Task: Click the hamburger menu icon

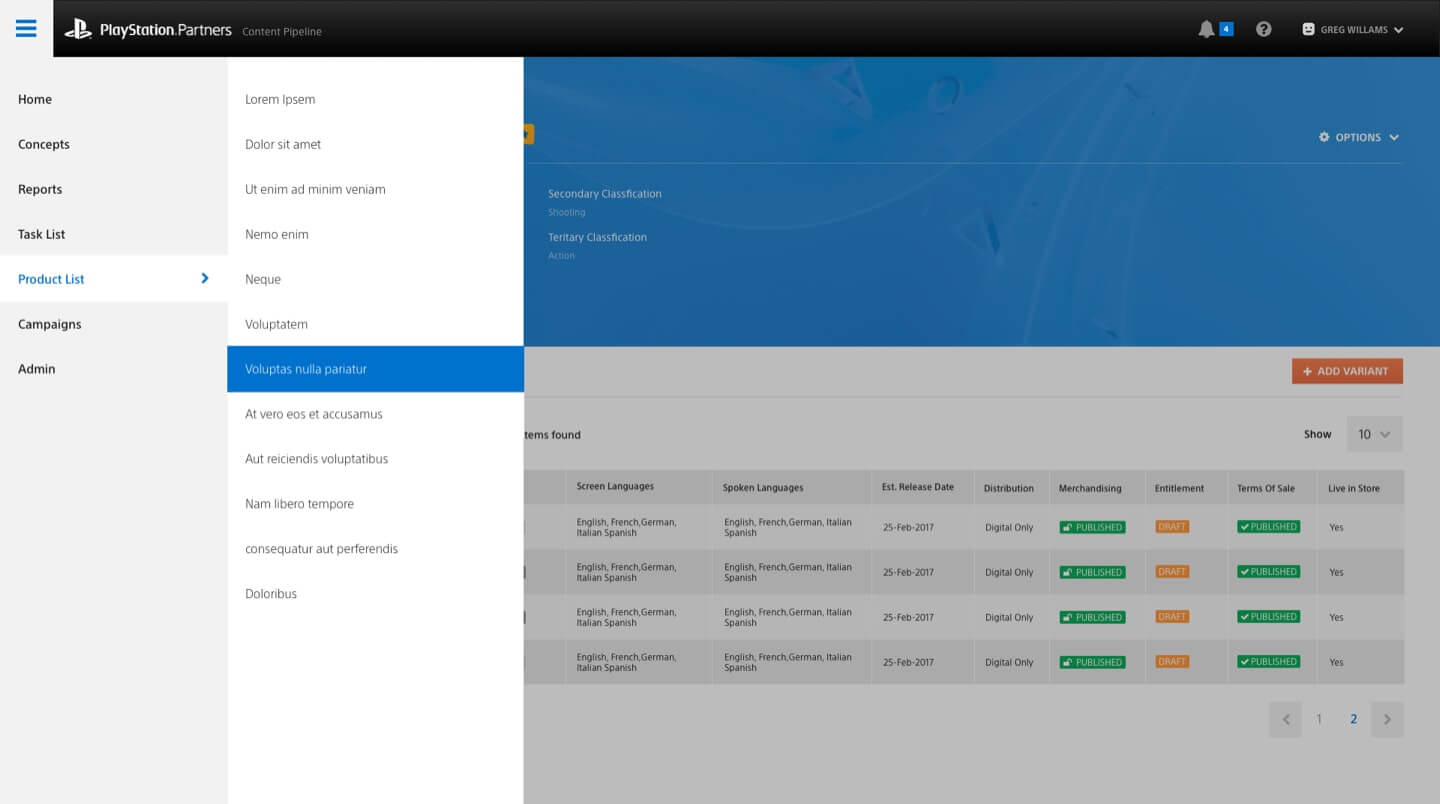Action: tap(26, 28)
